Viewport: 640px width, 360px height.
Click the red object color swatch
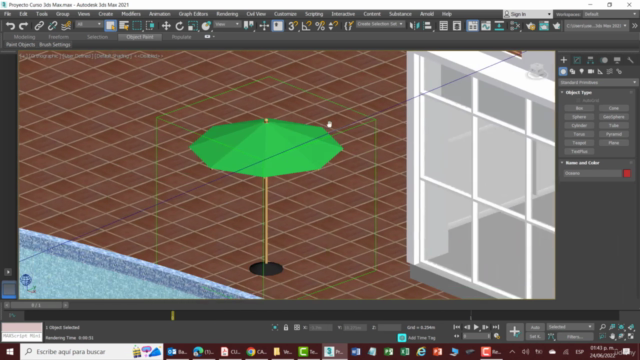pyautogui.click(x=627, y=173)
